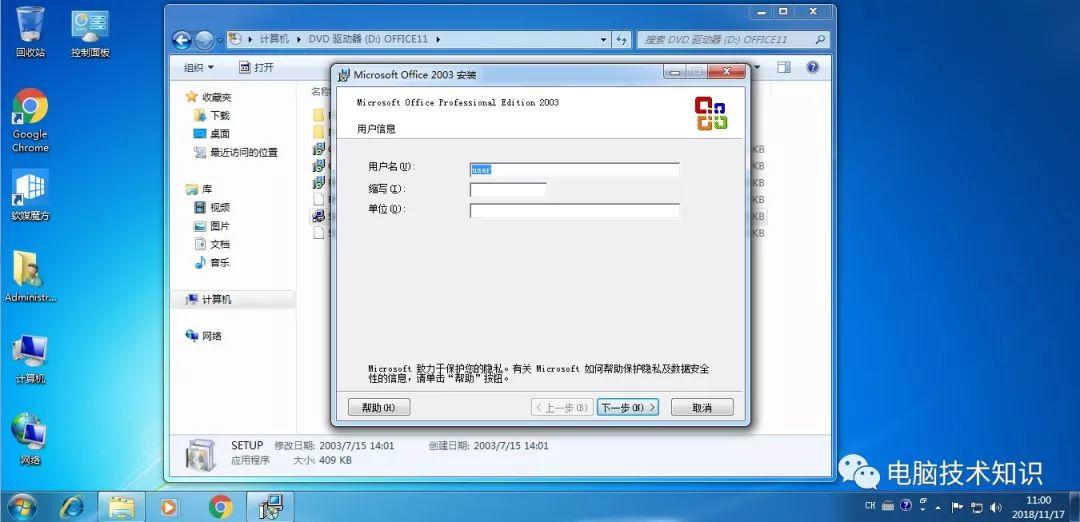This screenshot has width=1080, height=522.
Task: Select the Administrator folder desktop icon
Action: (30, 277)
